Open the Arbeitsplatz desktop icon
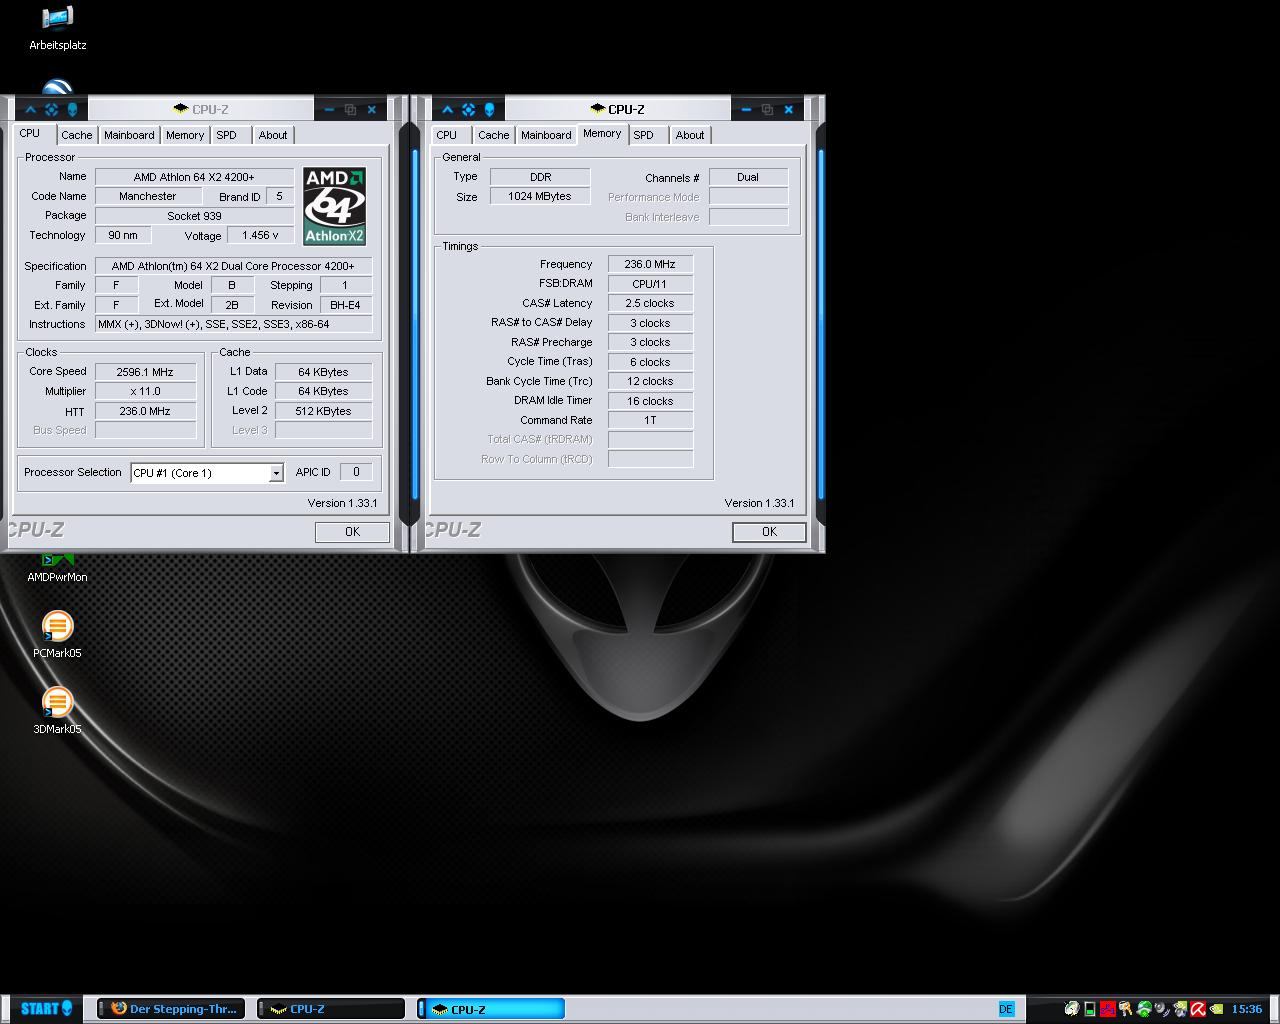This screenshot has width=1280, height=1024. (x=57, y=28)
